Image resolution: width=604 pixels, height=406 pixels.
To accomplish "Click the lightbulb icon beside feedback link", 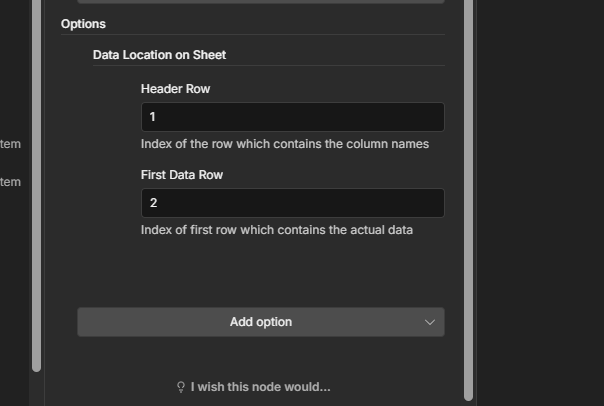I will (181, 387).
